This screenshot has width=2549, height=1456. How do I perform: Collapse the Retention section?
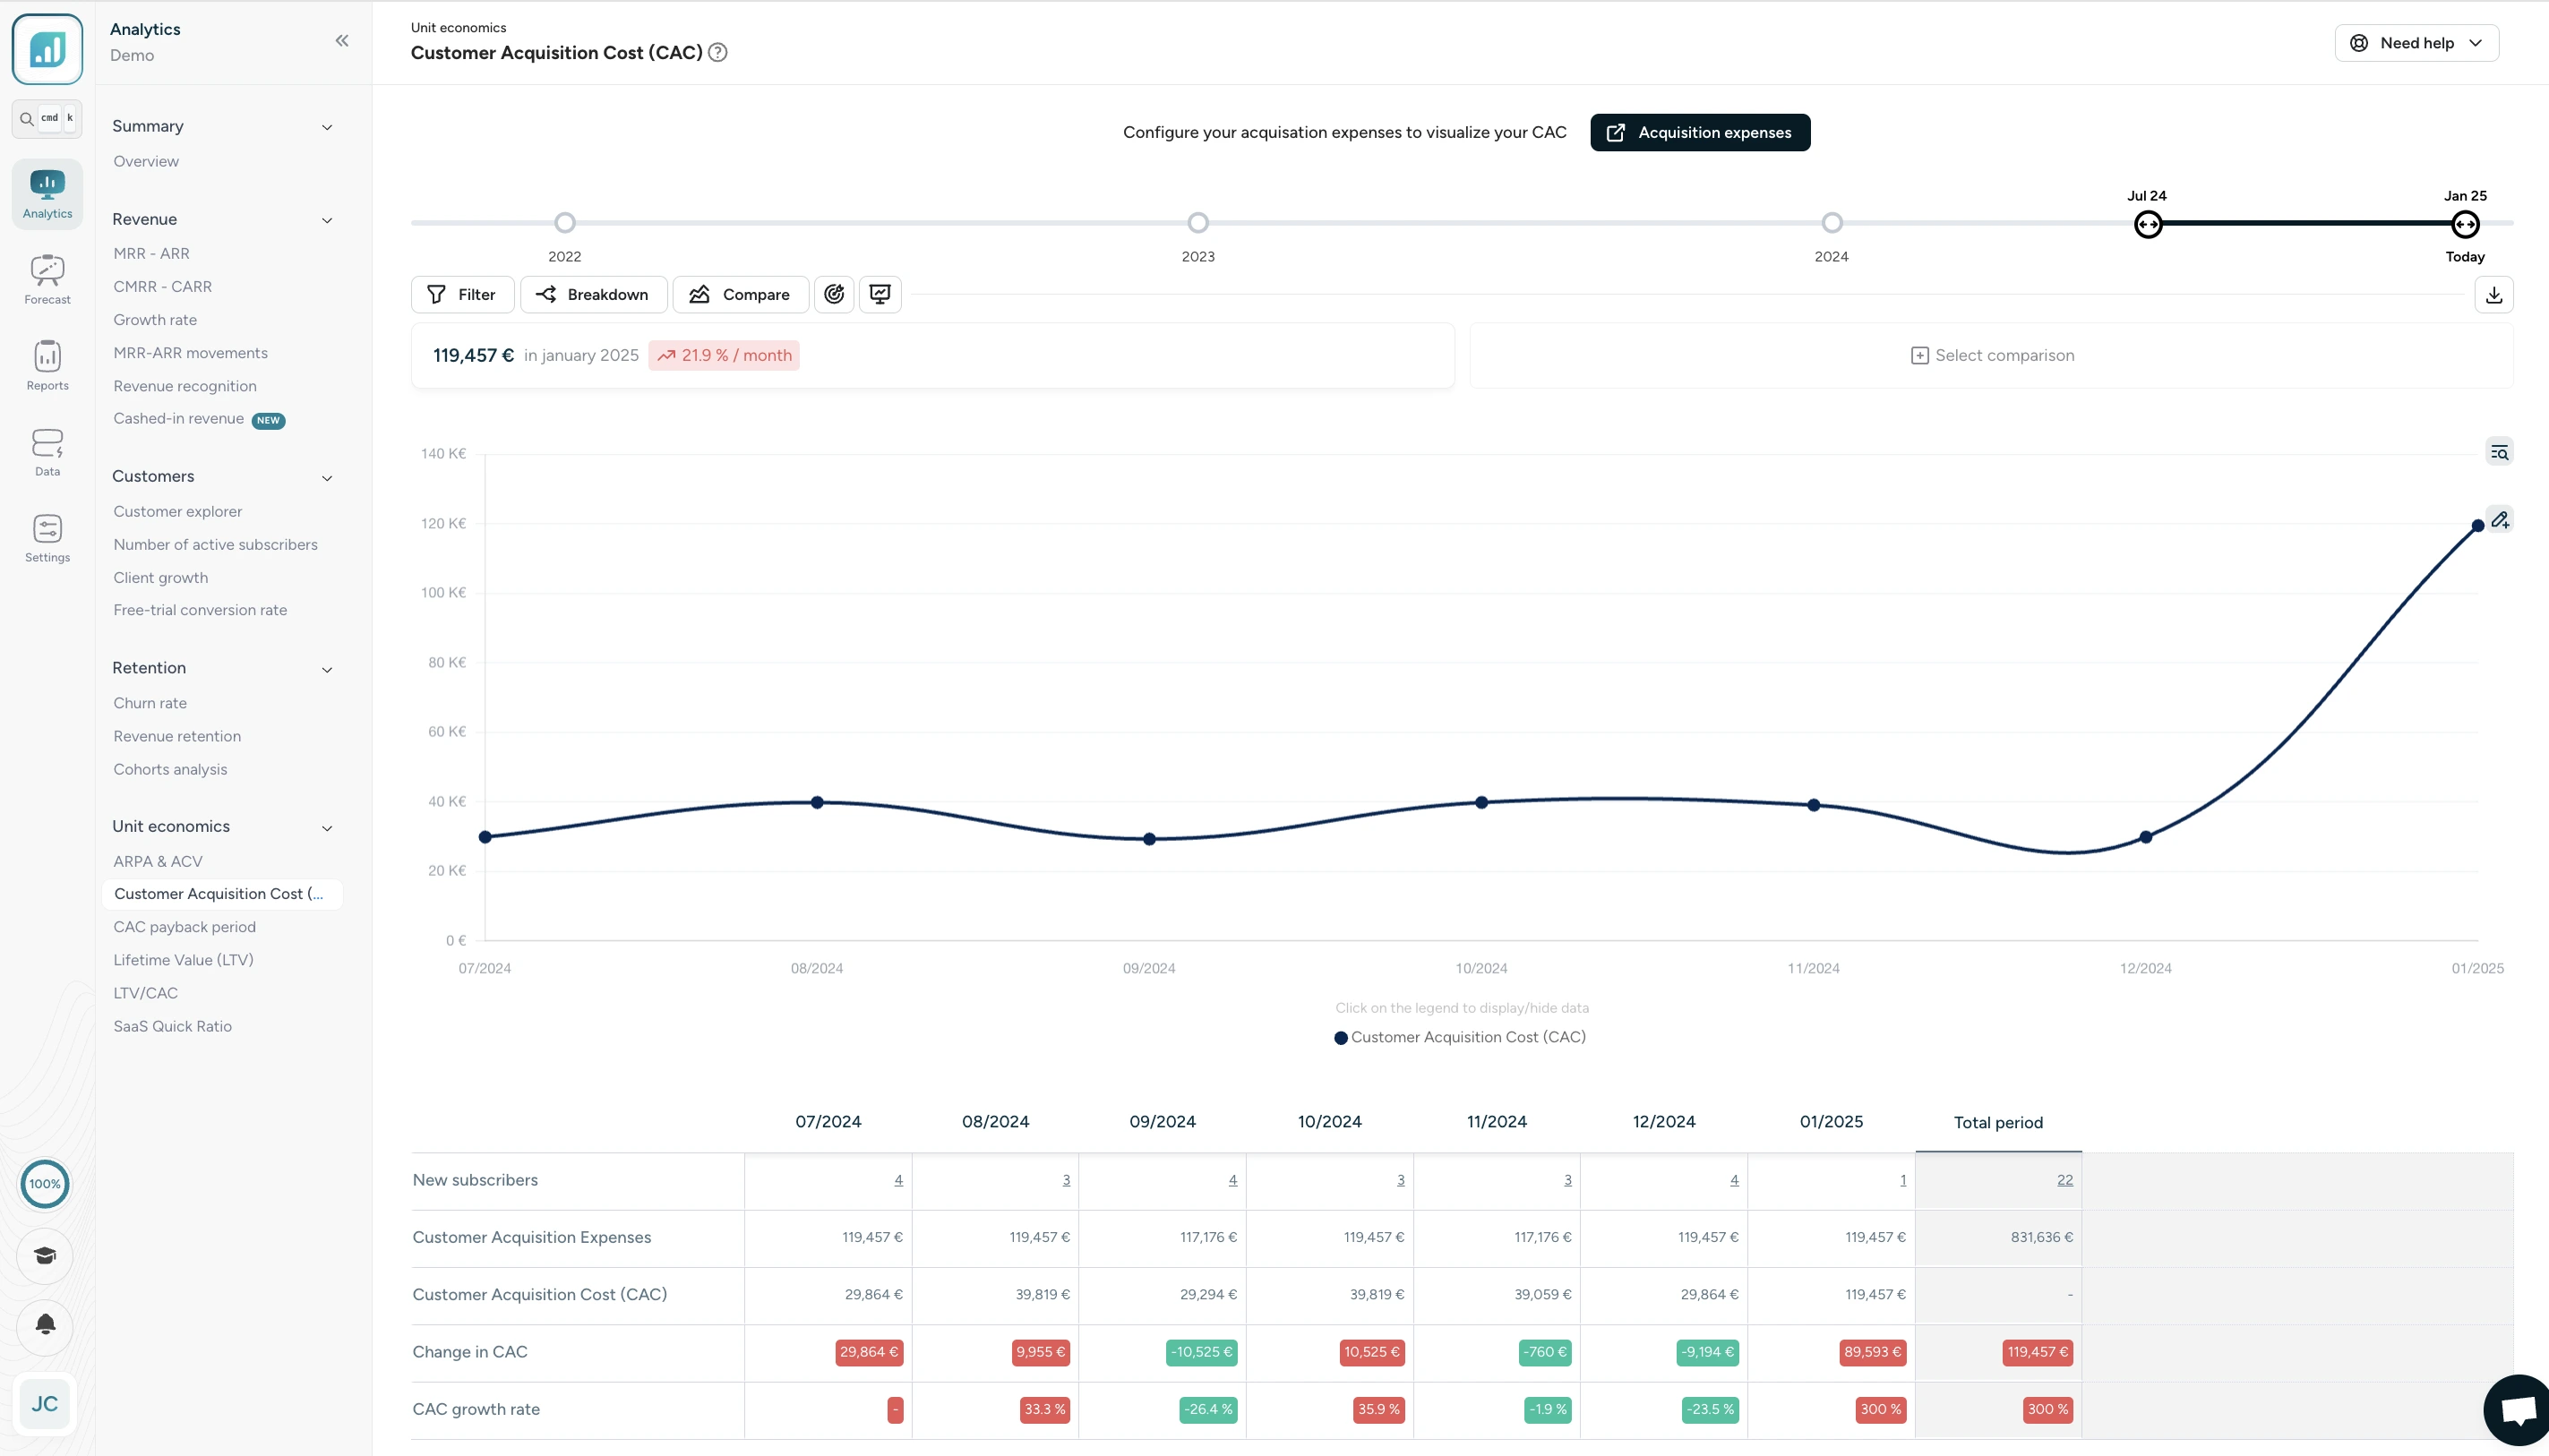click(327, 670)
